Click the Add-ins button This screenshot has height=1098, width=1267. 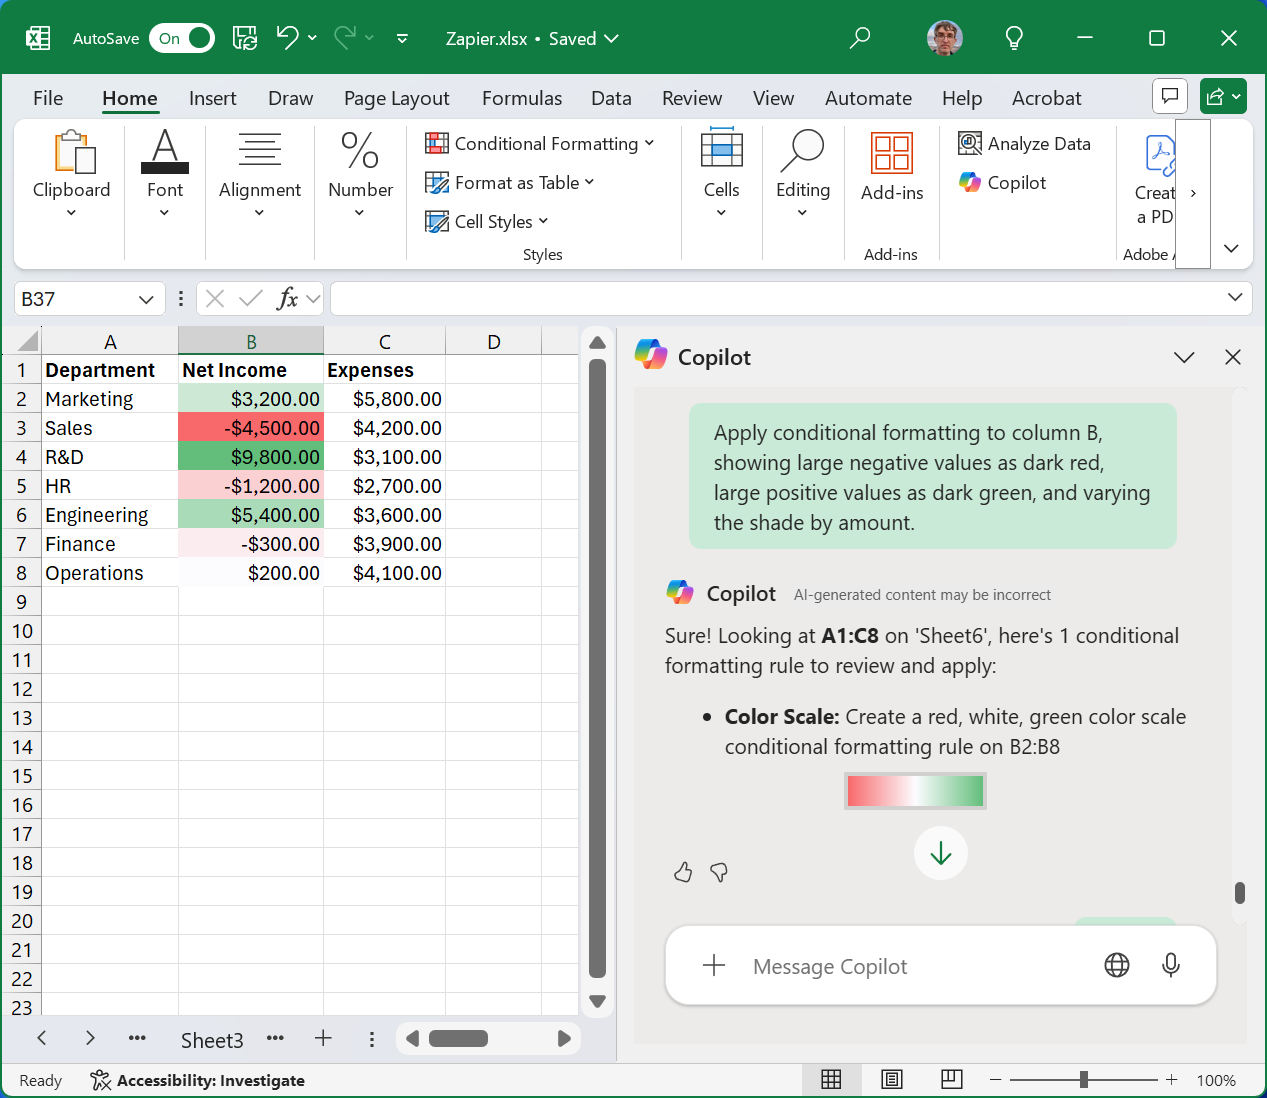pos(892,166)
